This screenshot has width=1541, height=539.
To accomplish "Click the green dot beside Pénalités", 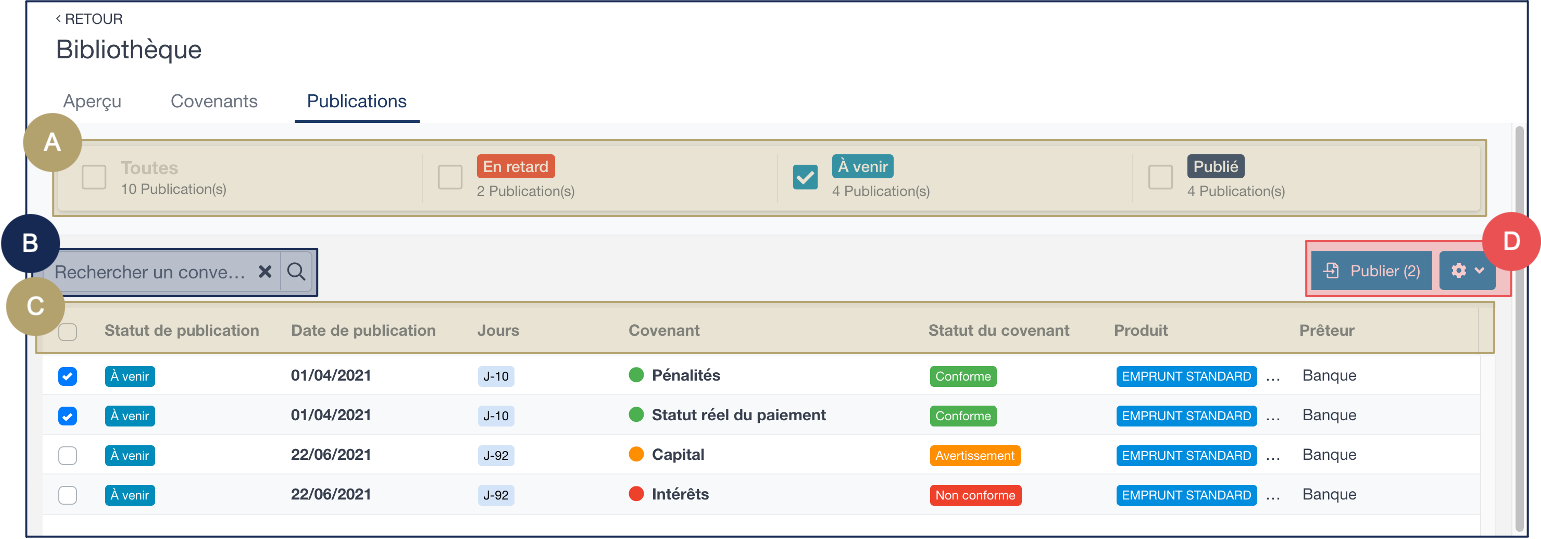I will click(636, 376).
